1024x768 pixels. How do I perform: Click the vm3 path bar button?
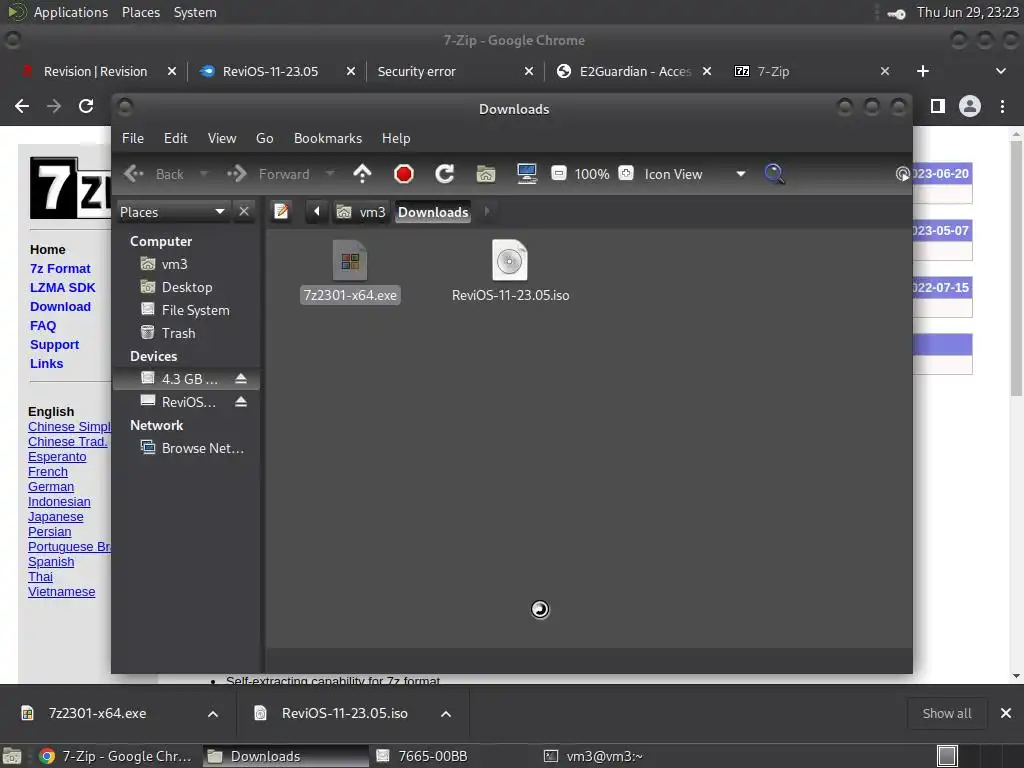(361, 212)
